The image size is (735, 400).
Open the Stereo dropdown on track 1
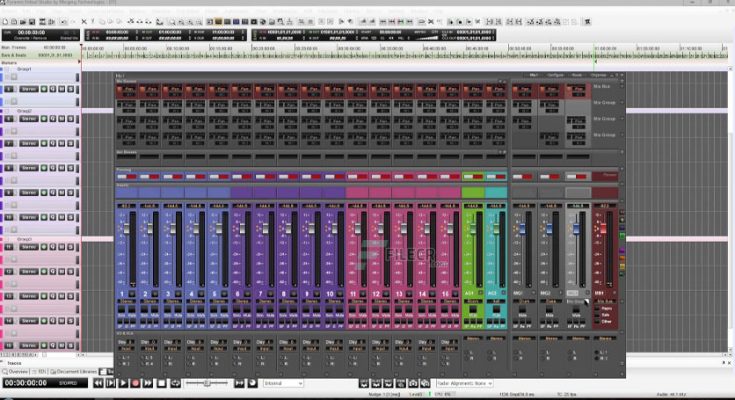click(29, 89)
